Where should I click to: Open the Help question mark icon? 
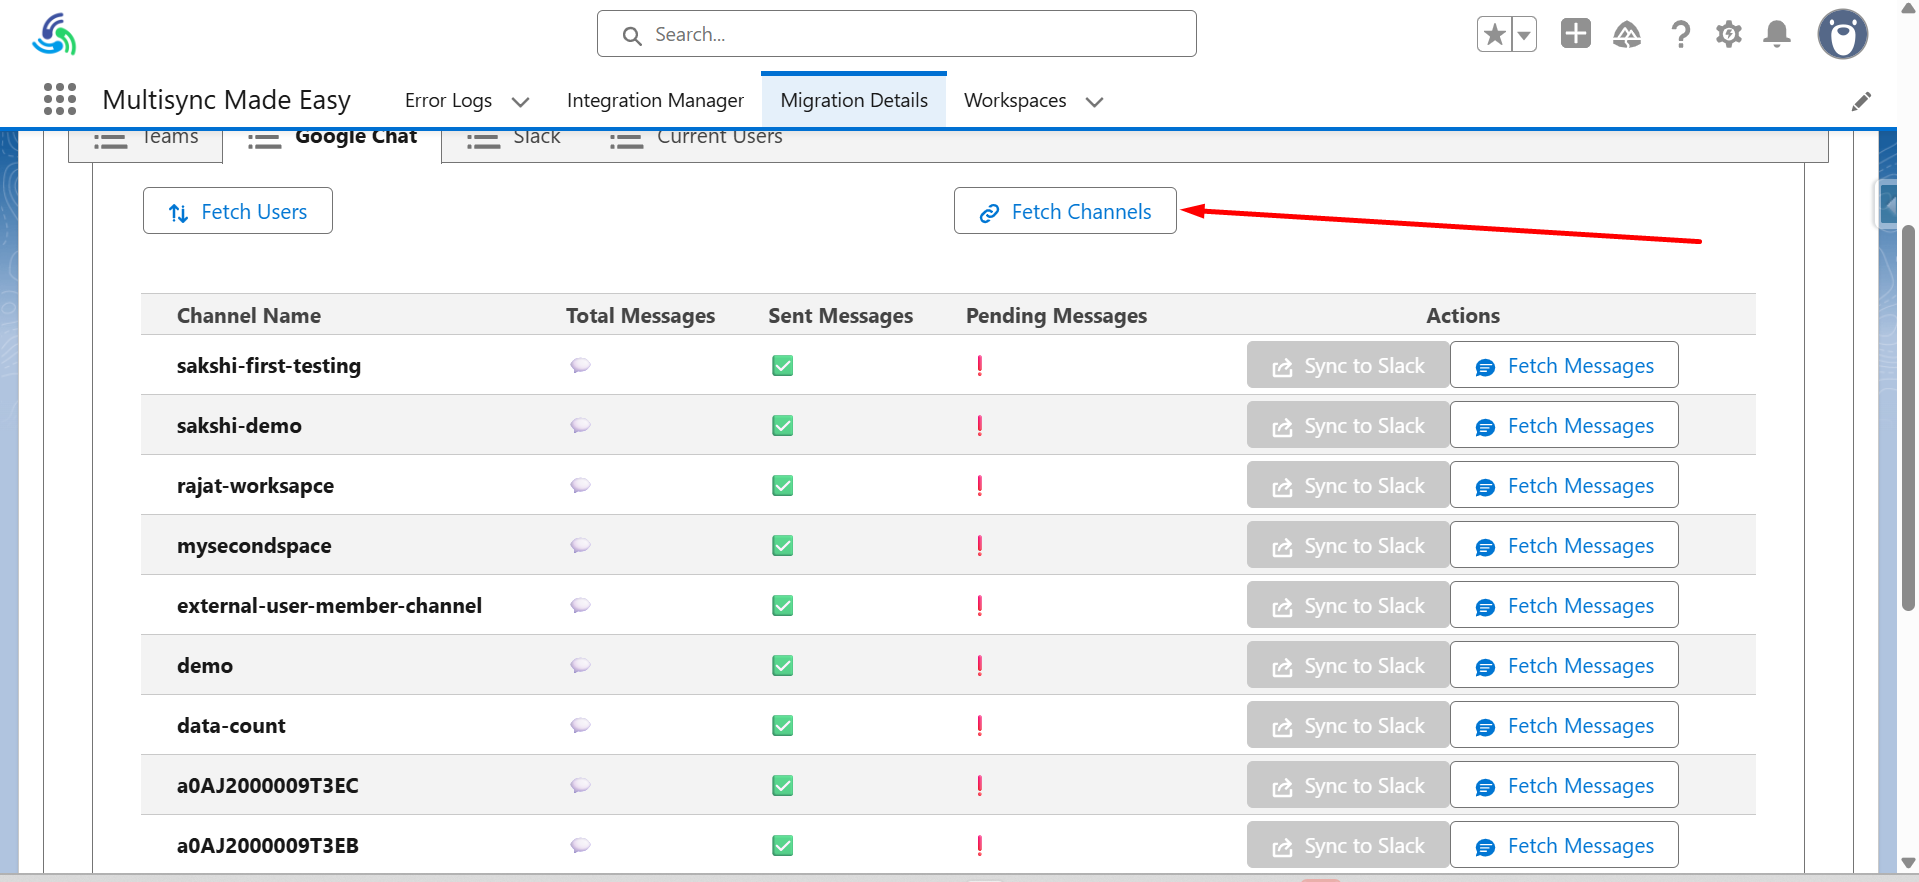pyautogui.click(x=1681, y=35)
